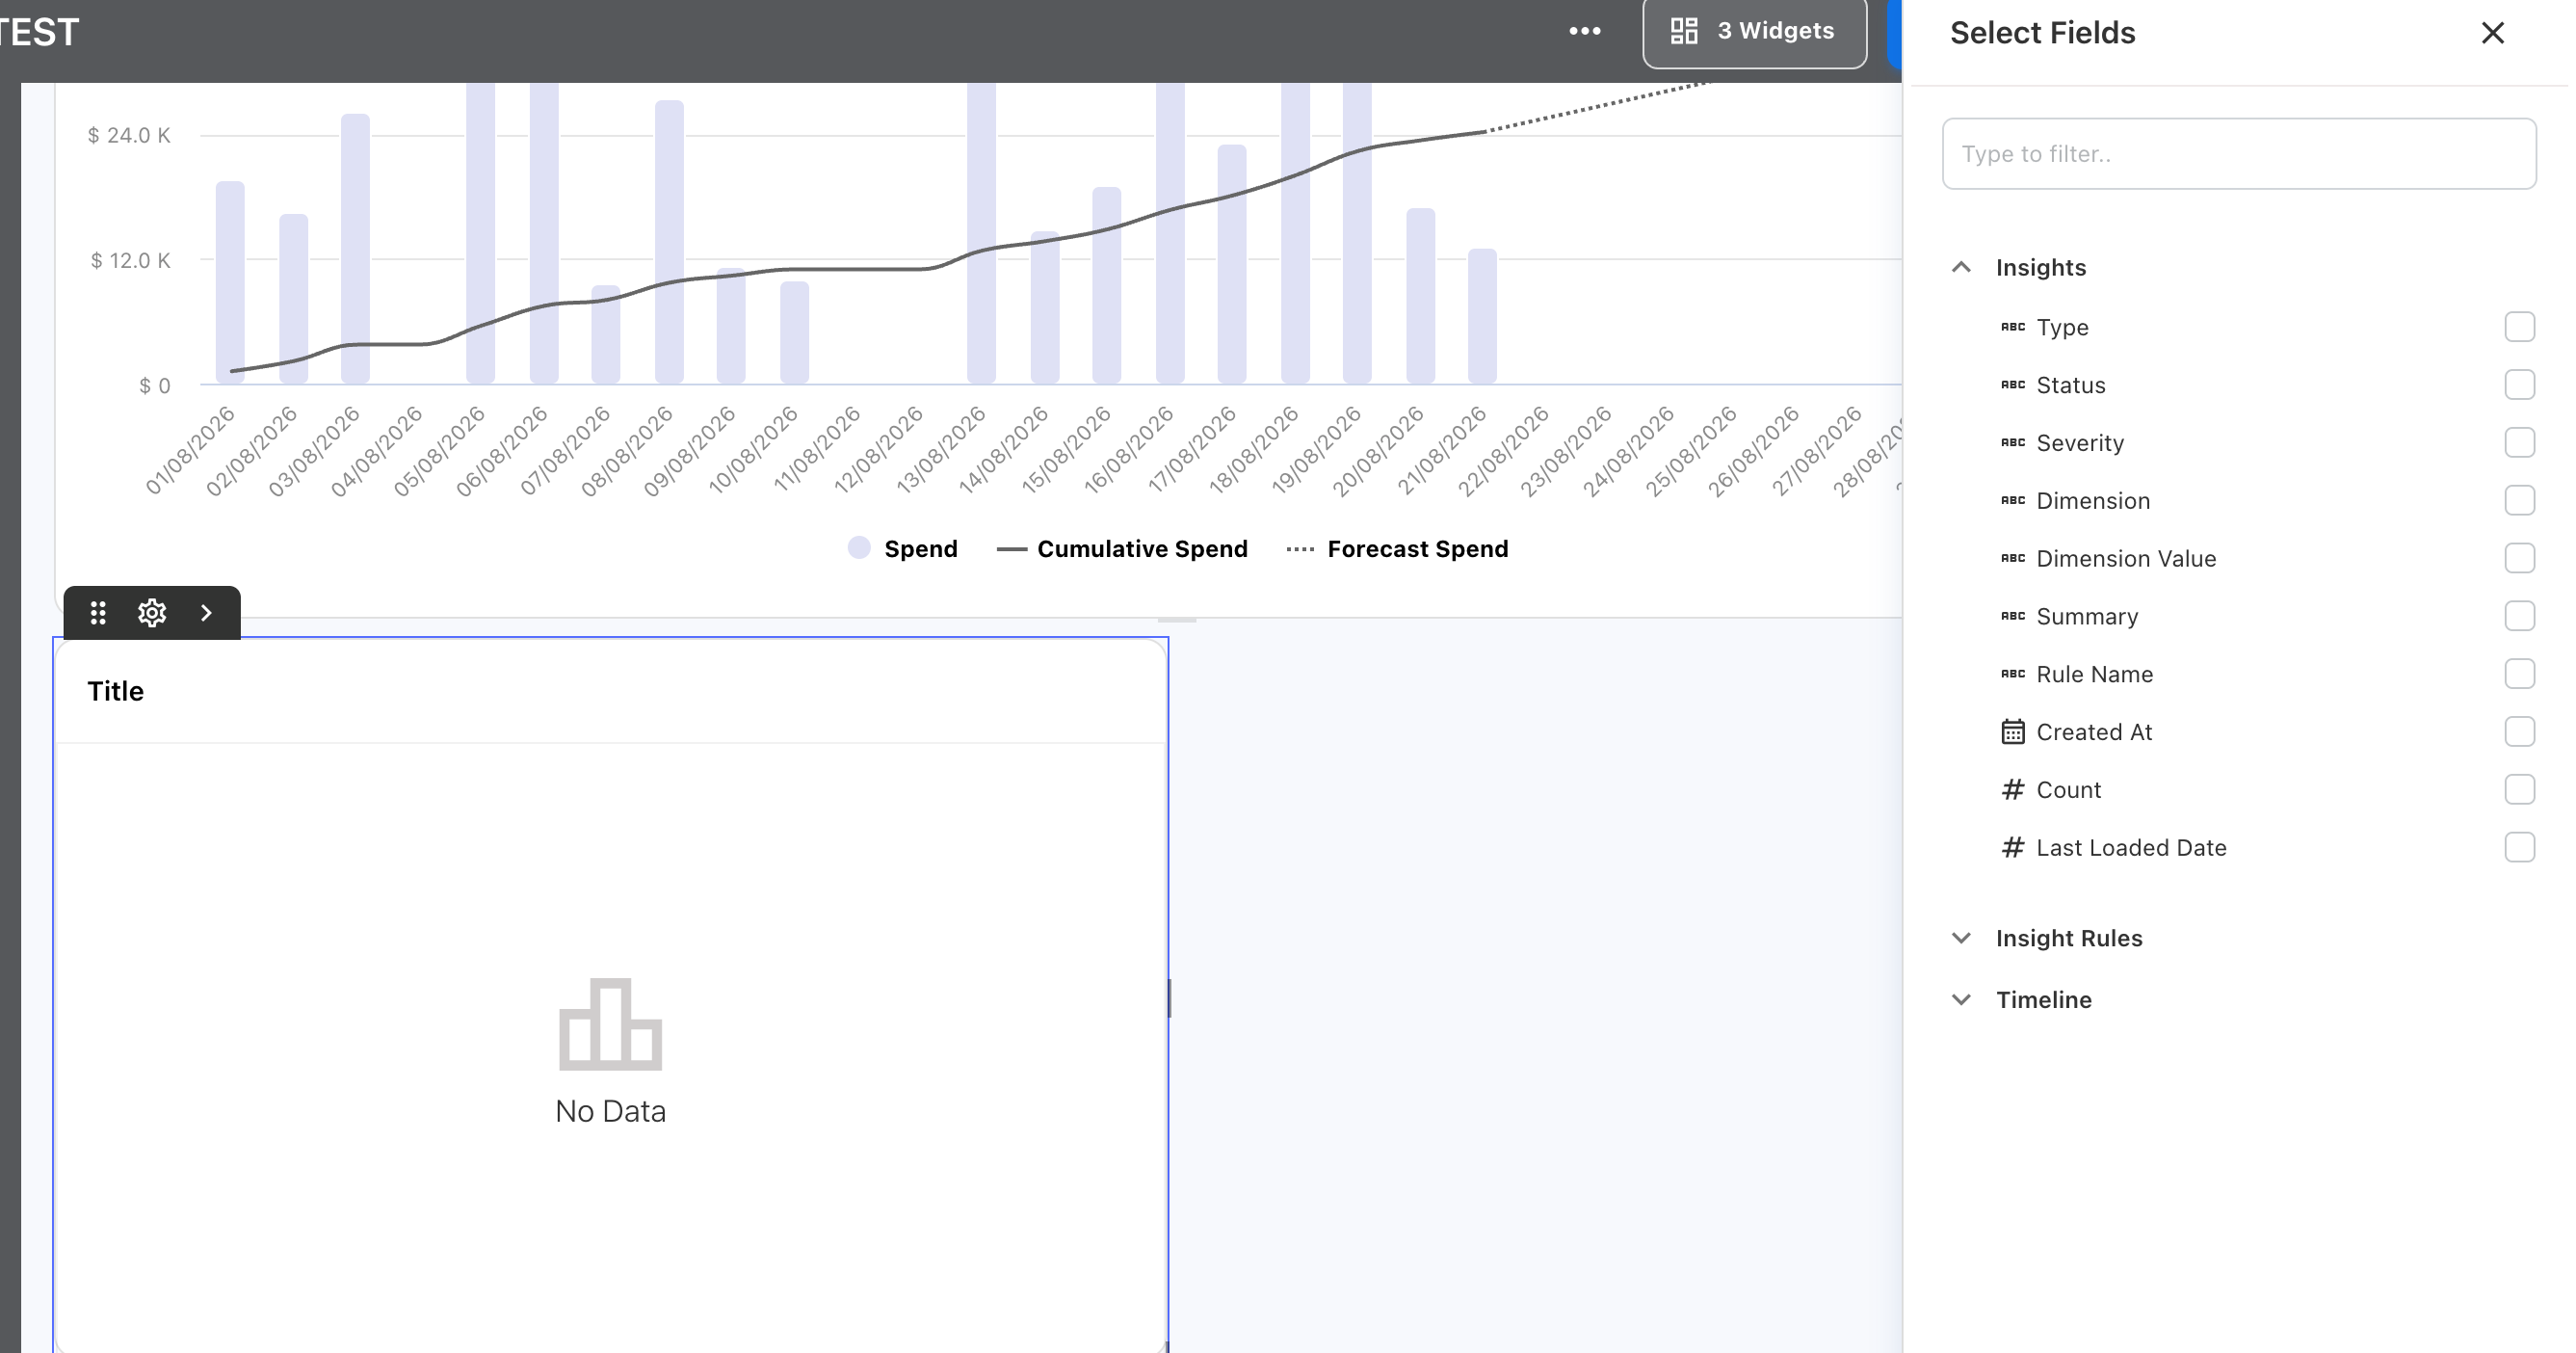Screen dimensions: 2576x1353
Task: Close the Select Fields panel
Action: coord(2492,33)
